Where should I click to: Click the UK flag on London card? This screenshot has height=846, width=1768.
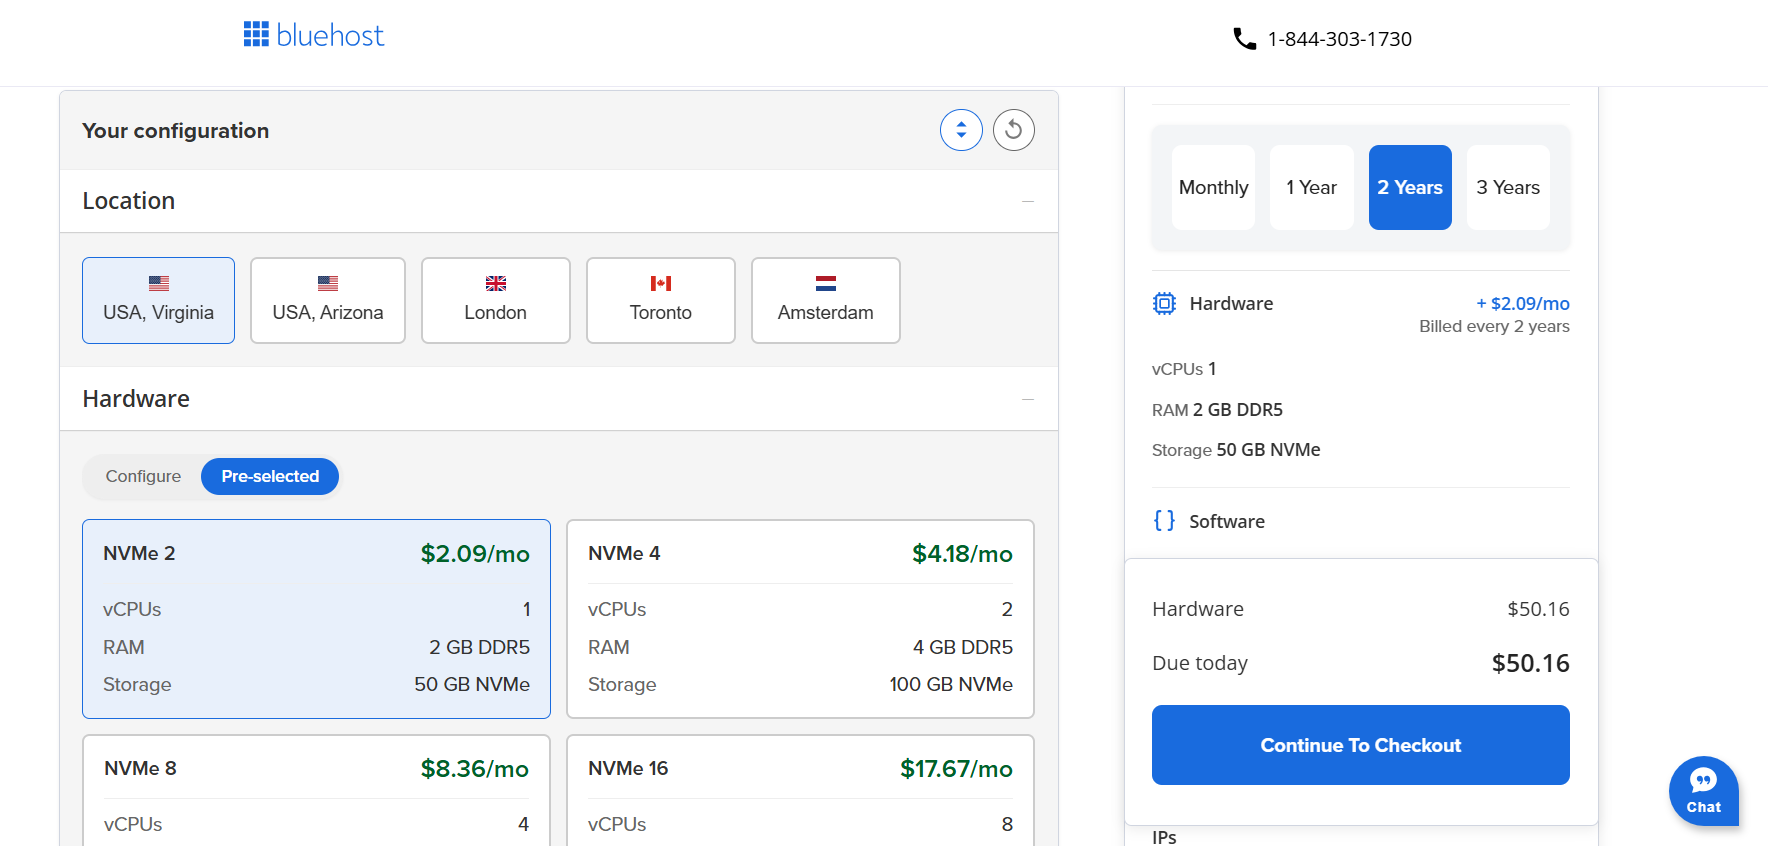[x=496, y=283]
